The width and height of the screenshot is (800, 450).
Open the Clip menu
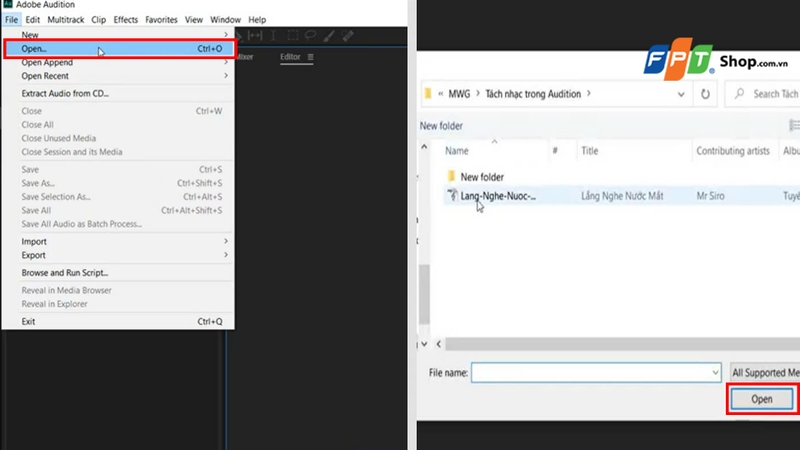(98, 20)
